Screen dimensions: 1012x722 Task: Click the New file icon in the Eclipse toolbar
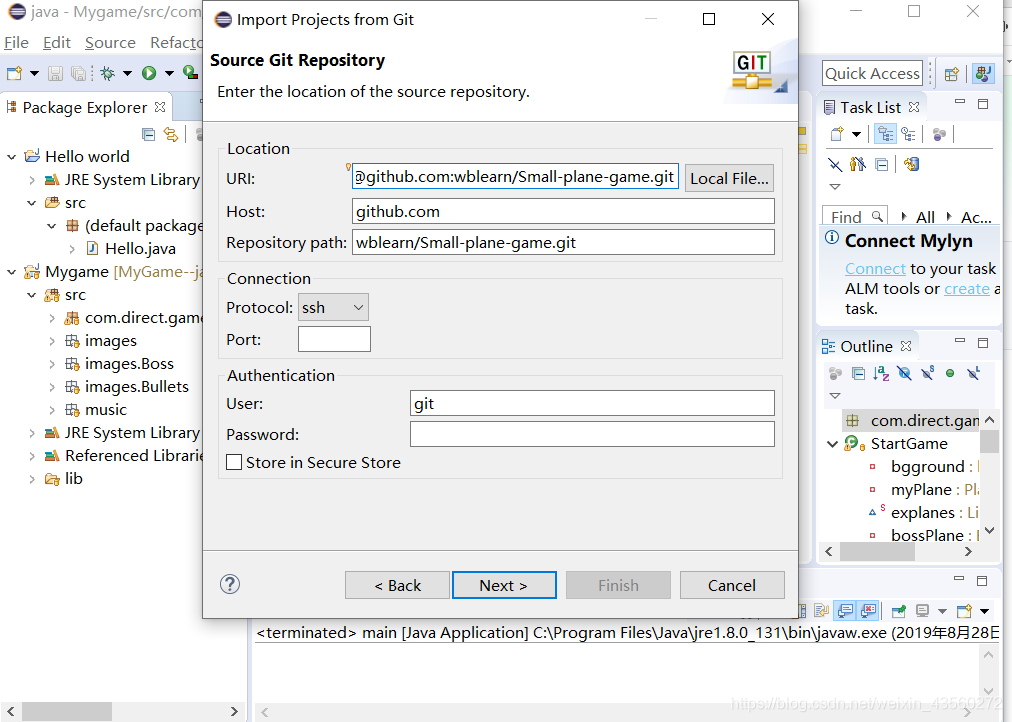(15, 74)
